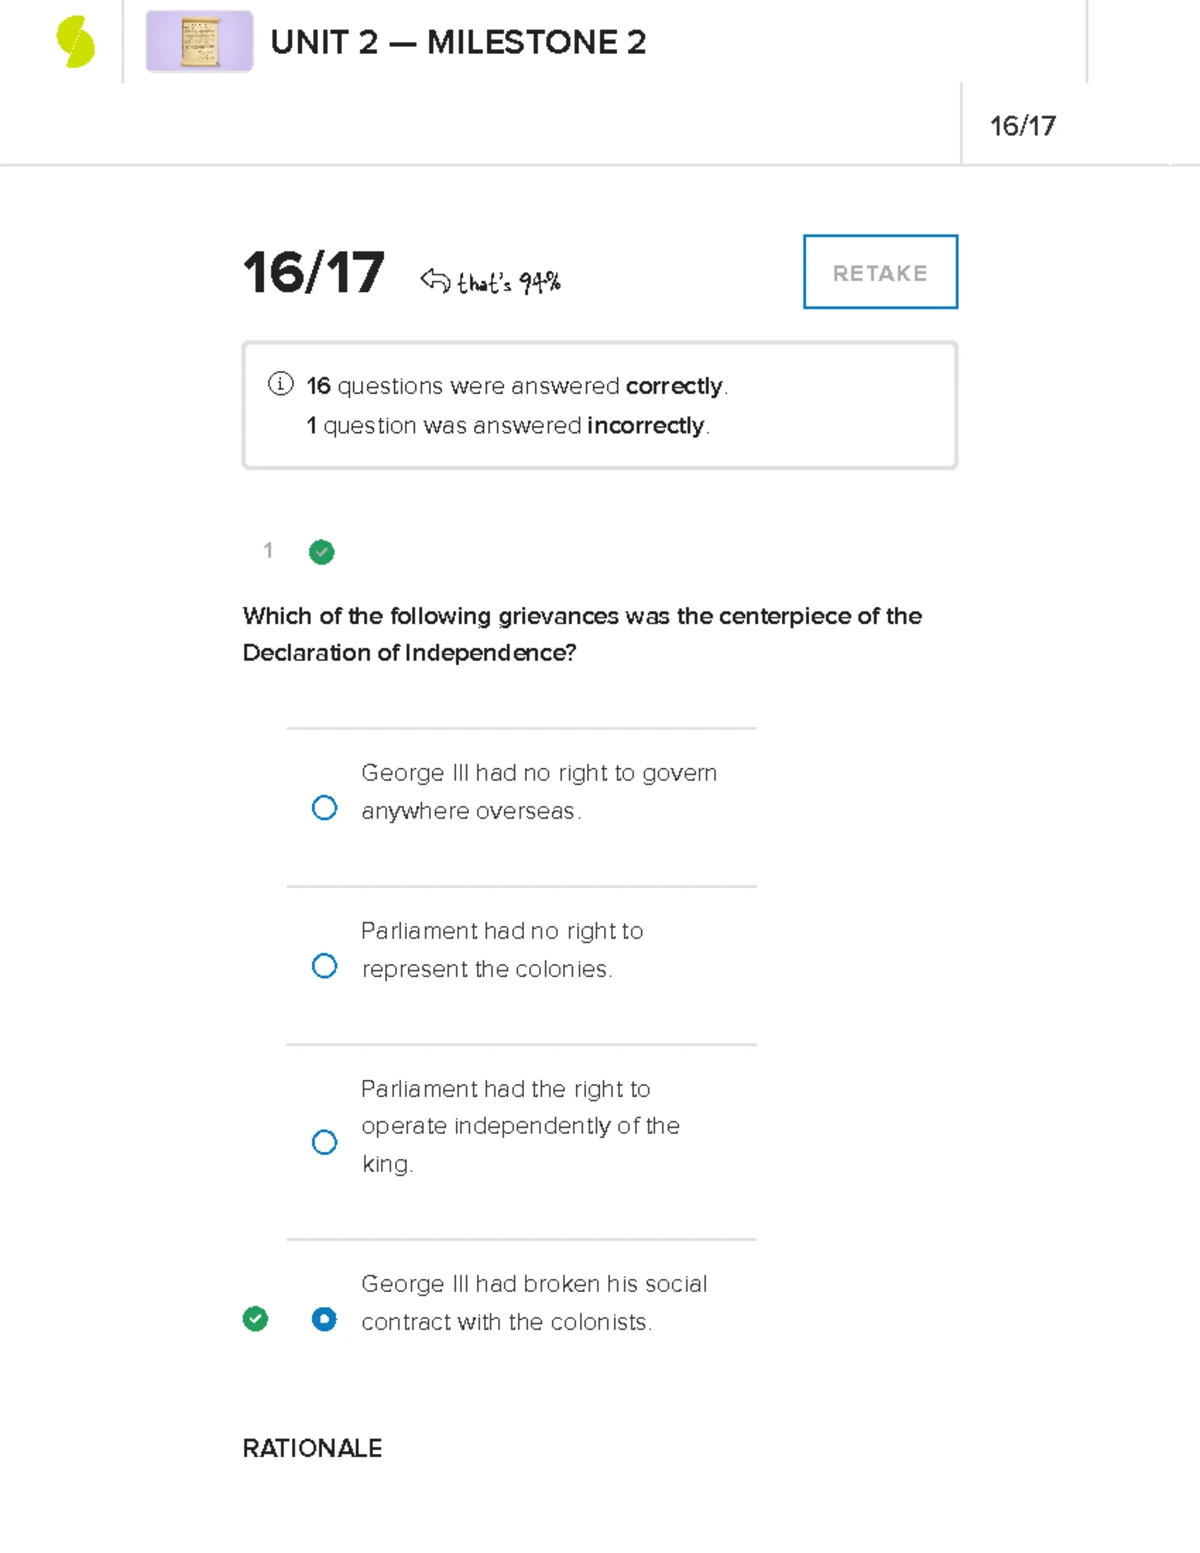Select 'George III had no right to govern' option
Image resolution: width=1200 pixels, height=1553 pixels.
click(x=324, y=807)
